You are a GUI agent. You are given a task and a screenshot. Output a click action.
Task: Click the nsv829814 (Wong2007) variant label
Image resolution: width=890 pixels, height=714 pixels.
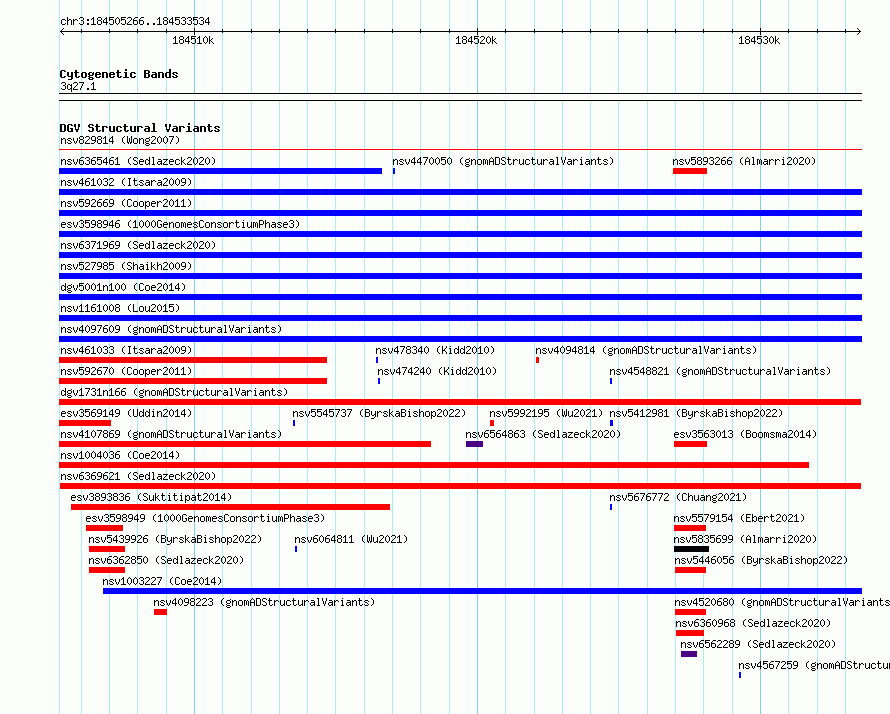coord(120,140)
